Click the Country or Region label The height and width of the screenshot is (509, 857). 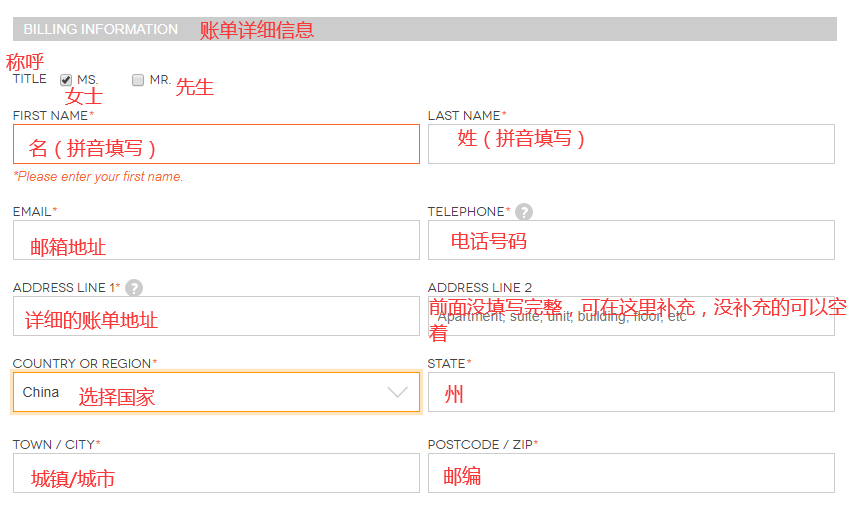(84, 364)
